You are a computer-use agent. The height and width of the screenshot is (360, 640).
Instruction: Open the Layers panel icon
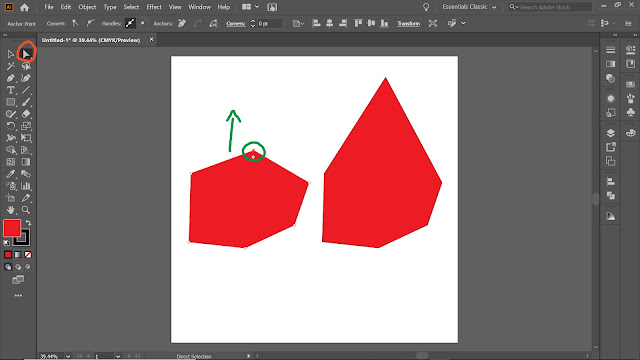coord(611,133)
